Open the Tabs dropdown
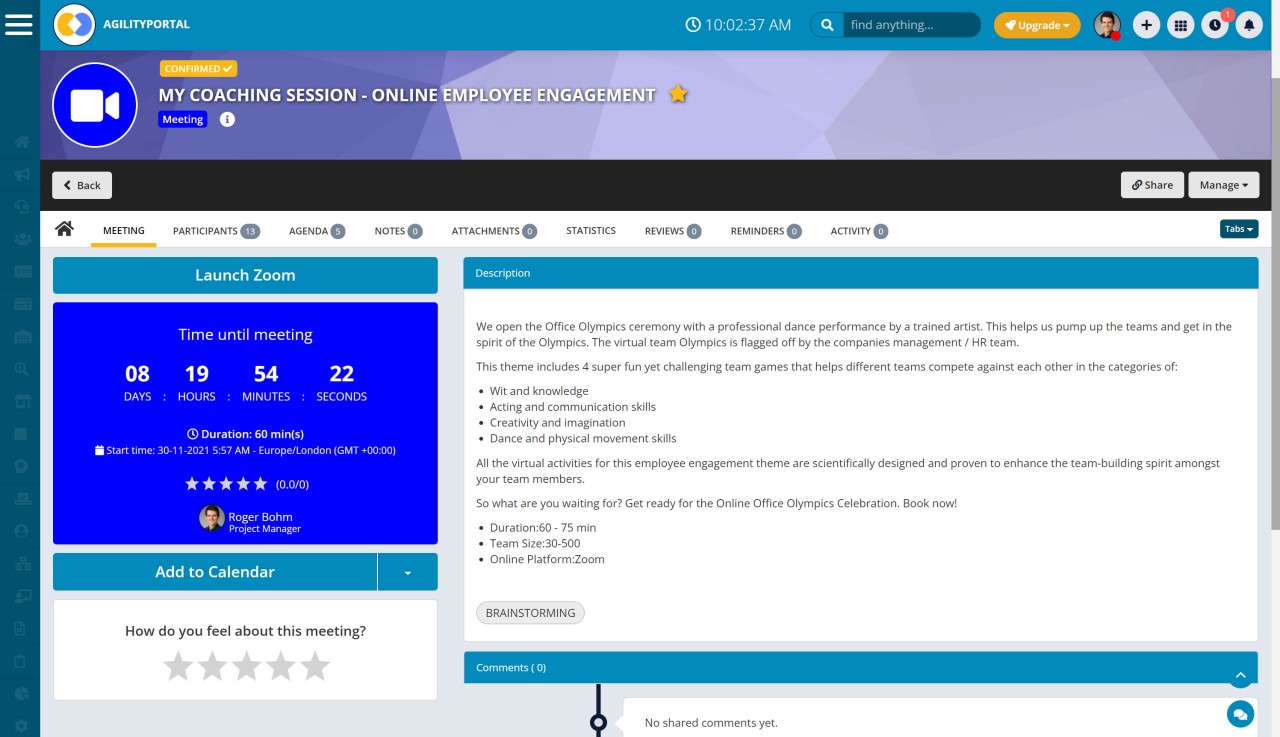The height and width of the screenshot is (737, 1280). [1238, 229]
